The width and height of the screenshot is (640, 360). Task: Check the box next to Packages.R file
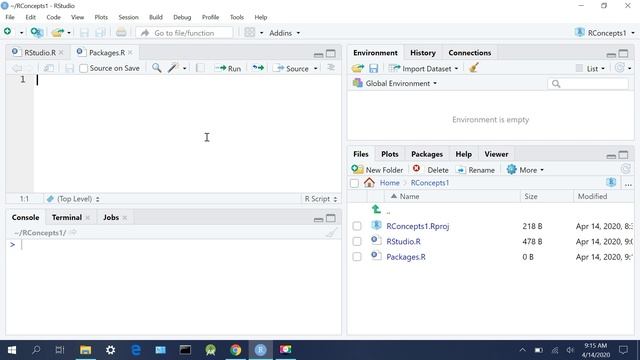[357, 257]
